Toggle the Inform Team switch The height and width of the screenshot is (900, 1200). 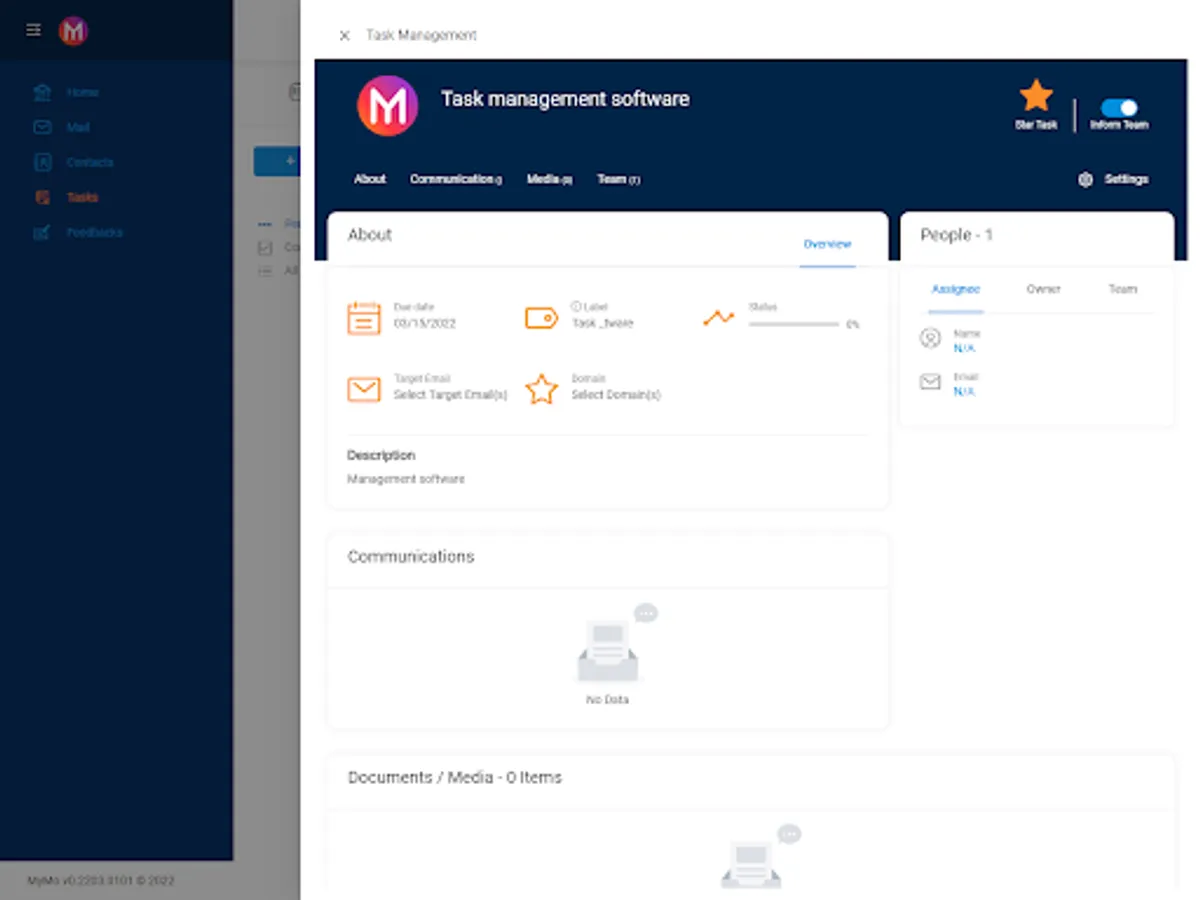click(1119, 108)
